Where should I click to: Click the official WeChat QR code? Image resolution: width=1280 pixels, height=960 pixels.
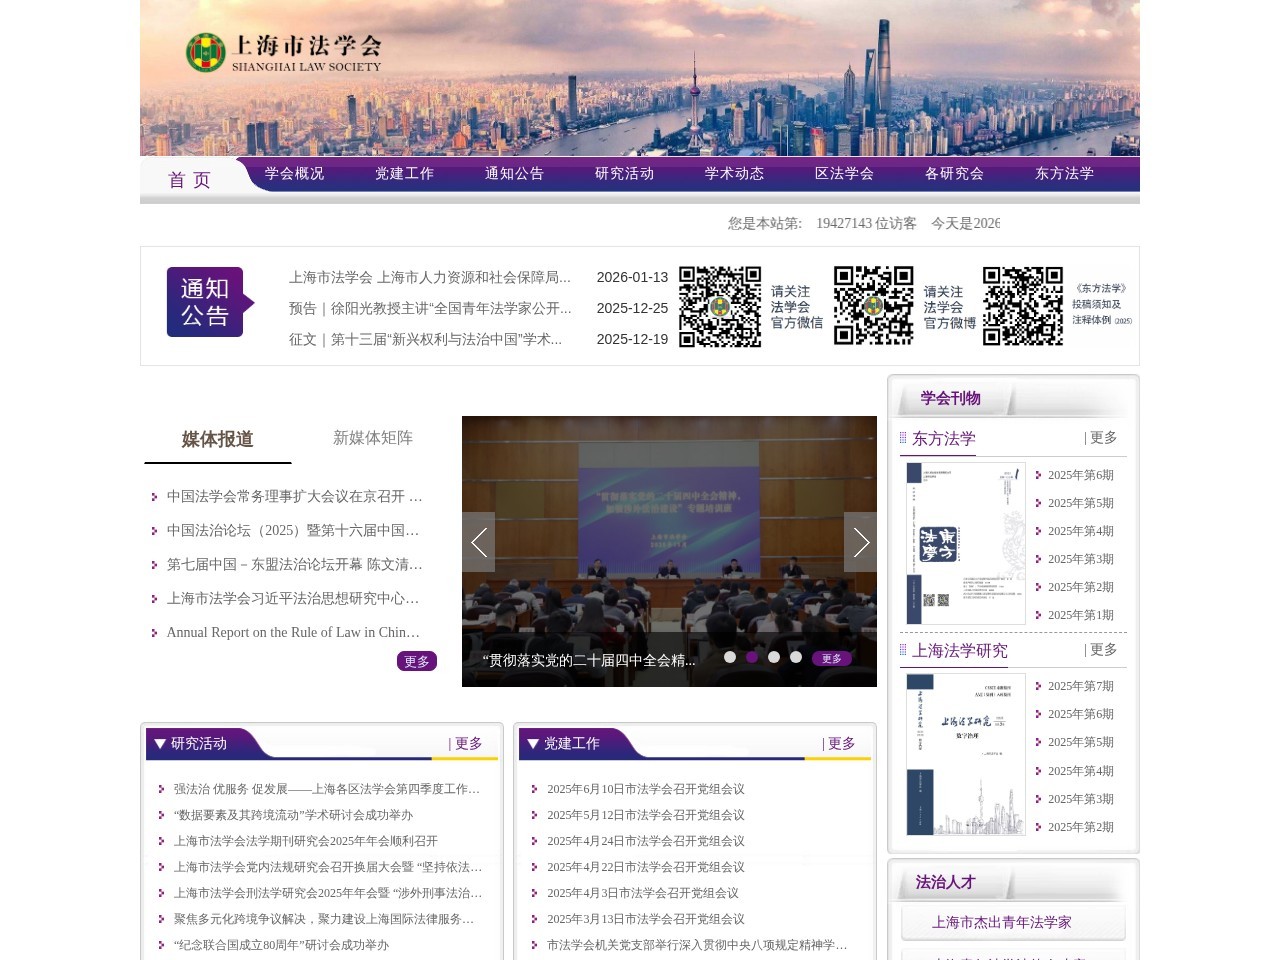click(x=720, y=306)
